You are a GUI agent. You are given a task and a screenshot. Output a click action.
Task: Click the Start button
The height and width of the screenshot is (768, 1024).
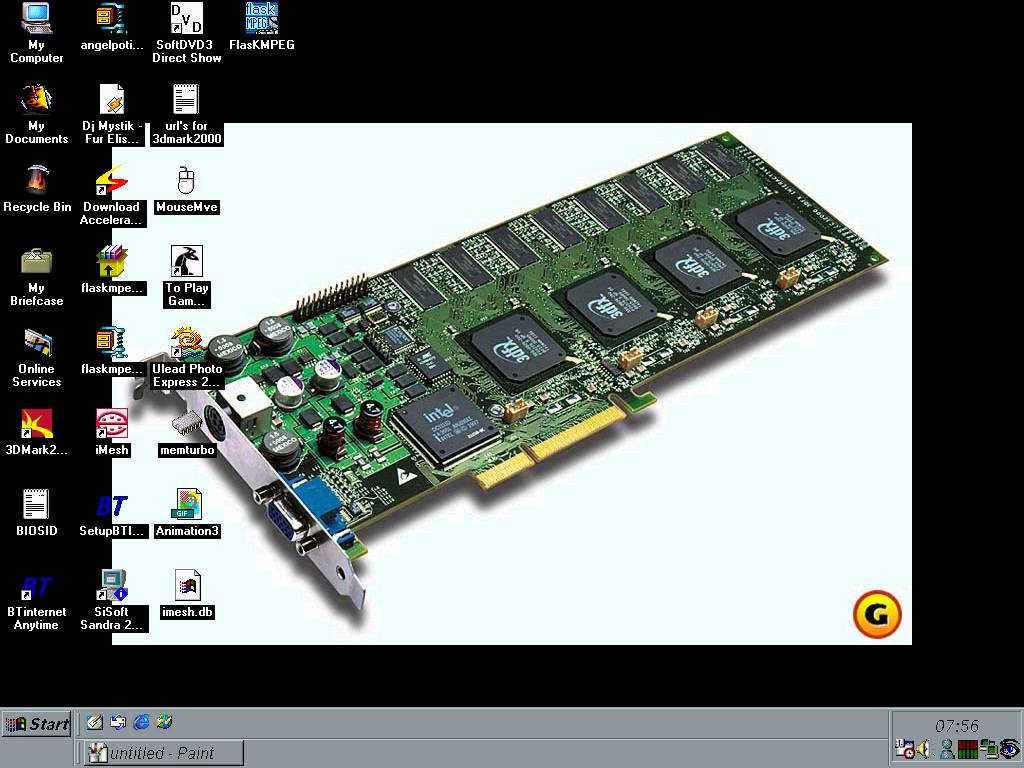tap(37, 724)
